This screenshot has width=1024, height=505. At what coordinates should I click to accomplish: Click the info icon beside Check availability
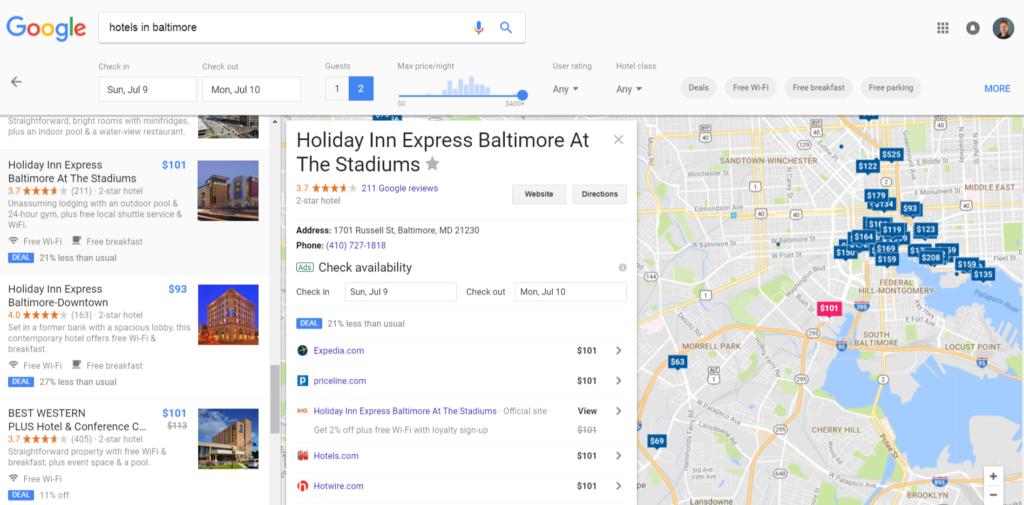tap(622, 267)
